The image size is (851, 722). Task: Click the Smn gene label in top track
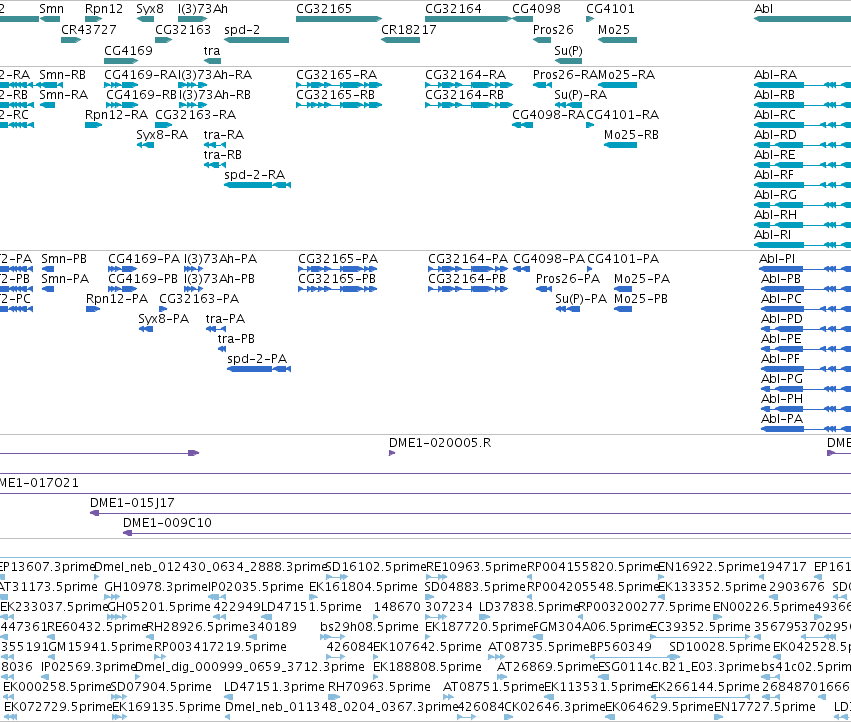52,9
